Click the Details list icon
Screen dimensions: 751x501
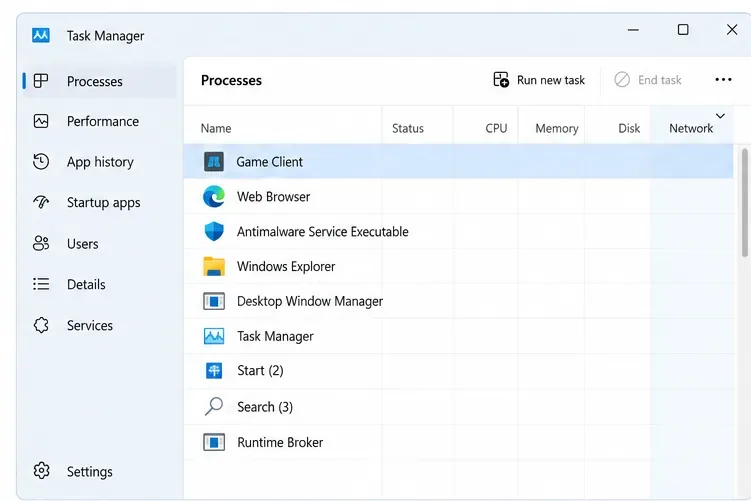click(x=41, y=284)
